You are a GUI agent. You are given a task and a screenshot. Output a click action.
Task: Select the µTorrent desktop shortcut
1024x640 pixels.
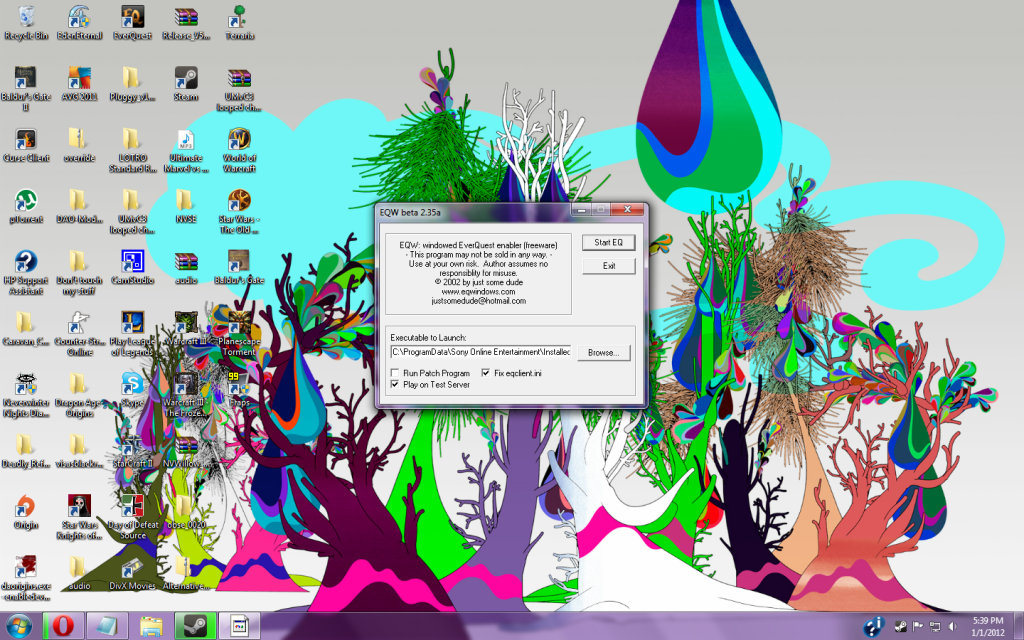(26, 207)
